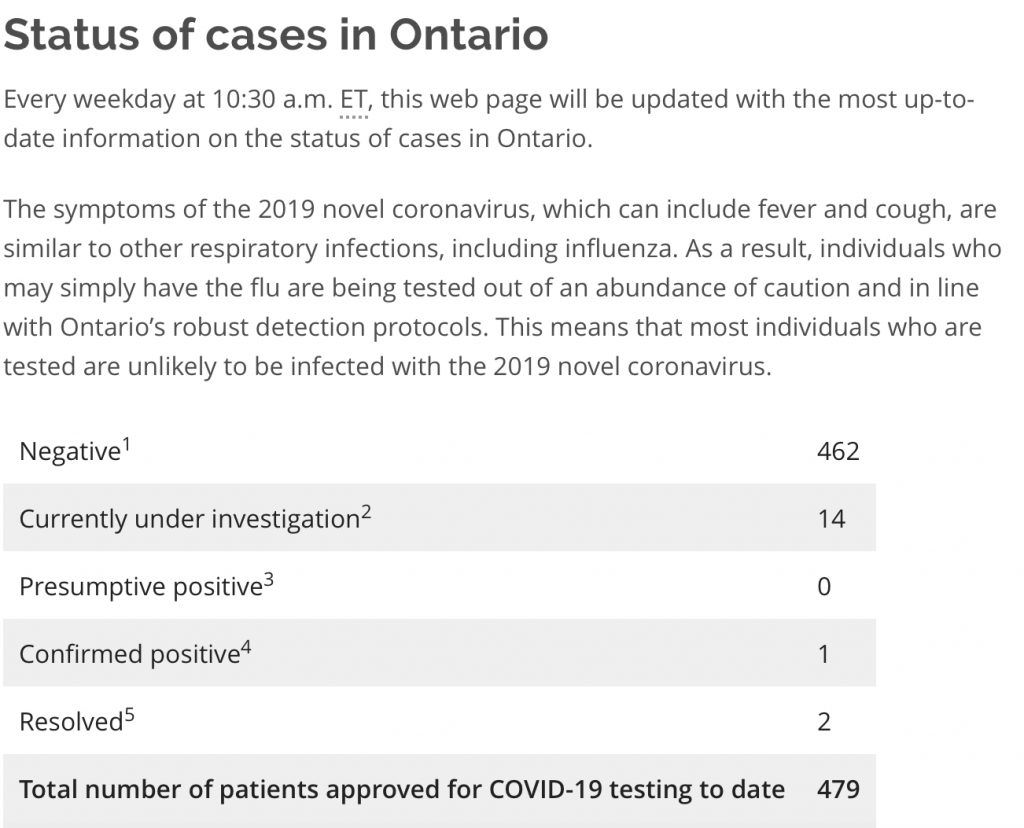This screenshot has height=828, width=1024.
Task: Select the Resolved row label
Action: tap(71, 722)
